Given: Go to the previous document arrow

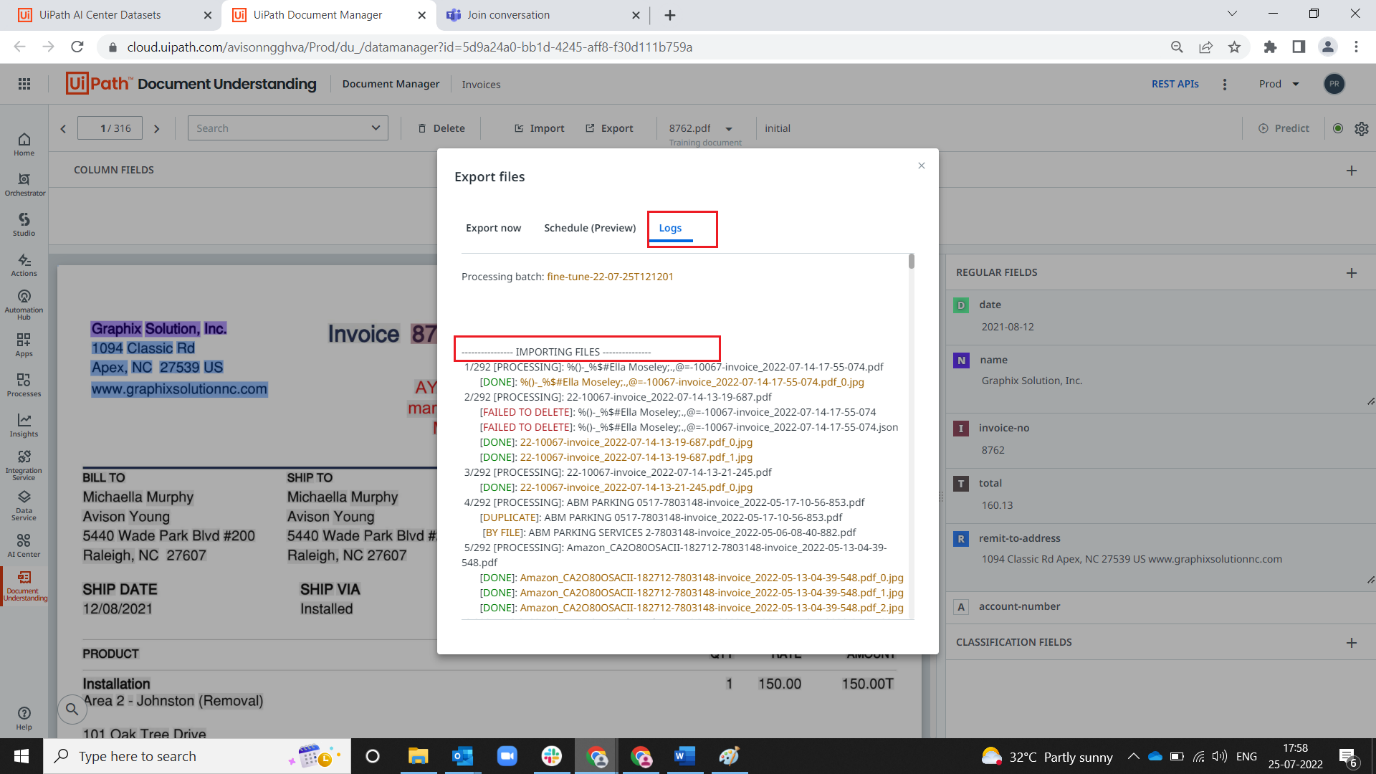Looking at the screenshot, I should click(63, 128).
